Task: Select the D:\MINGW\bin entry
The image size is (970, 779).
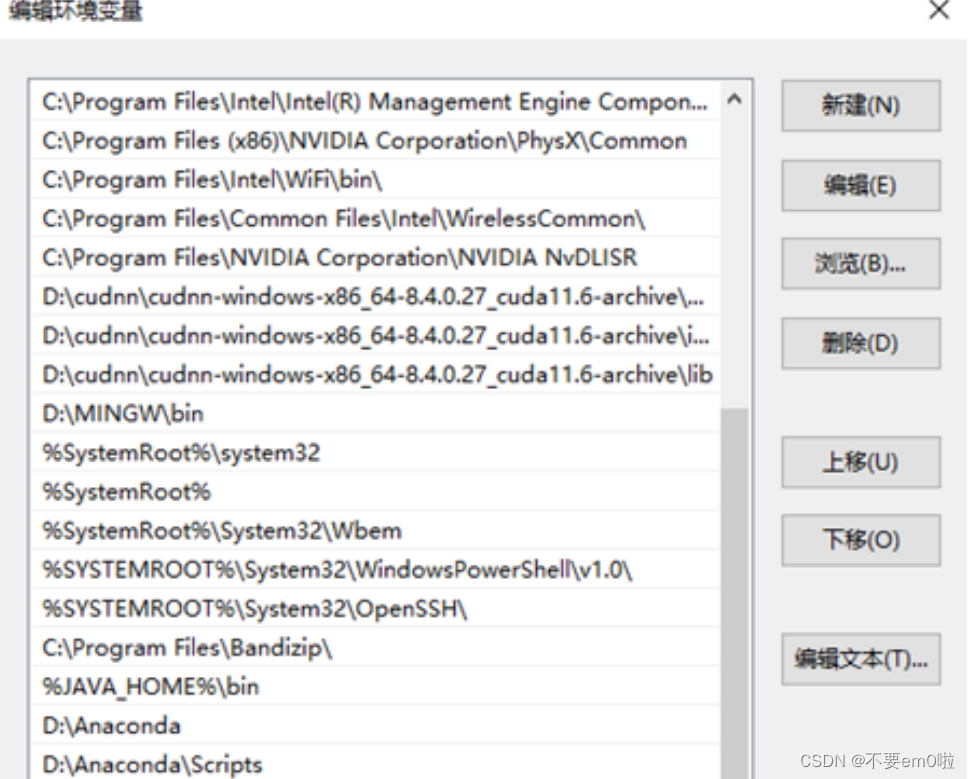Action: point(376,413)
